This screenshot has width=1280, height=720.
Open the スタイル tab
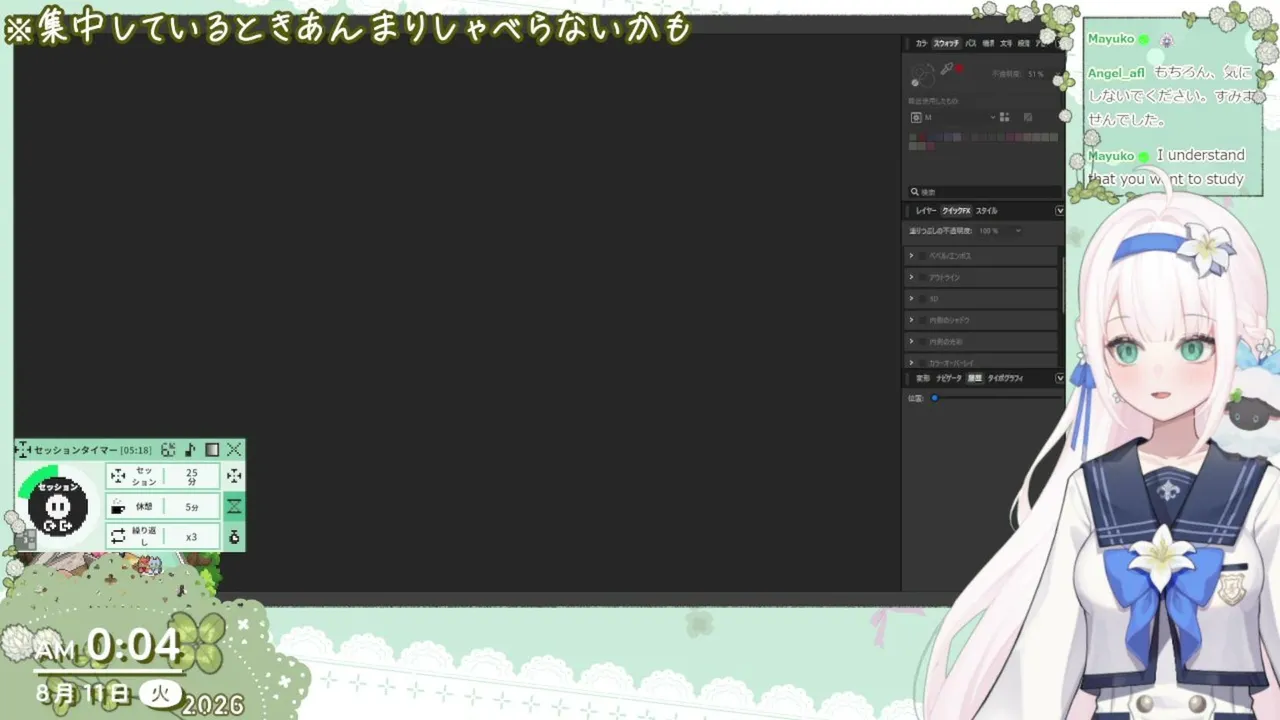click(986, 211)
